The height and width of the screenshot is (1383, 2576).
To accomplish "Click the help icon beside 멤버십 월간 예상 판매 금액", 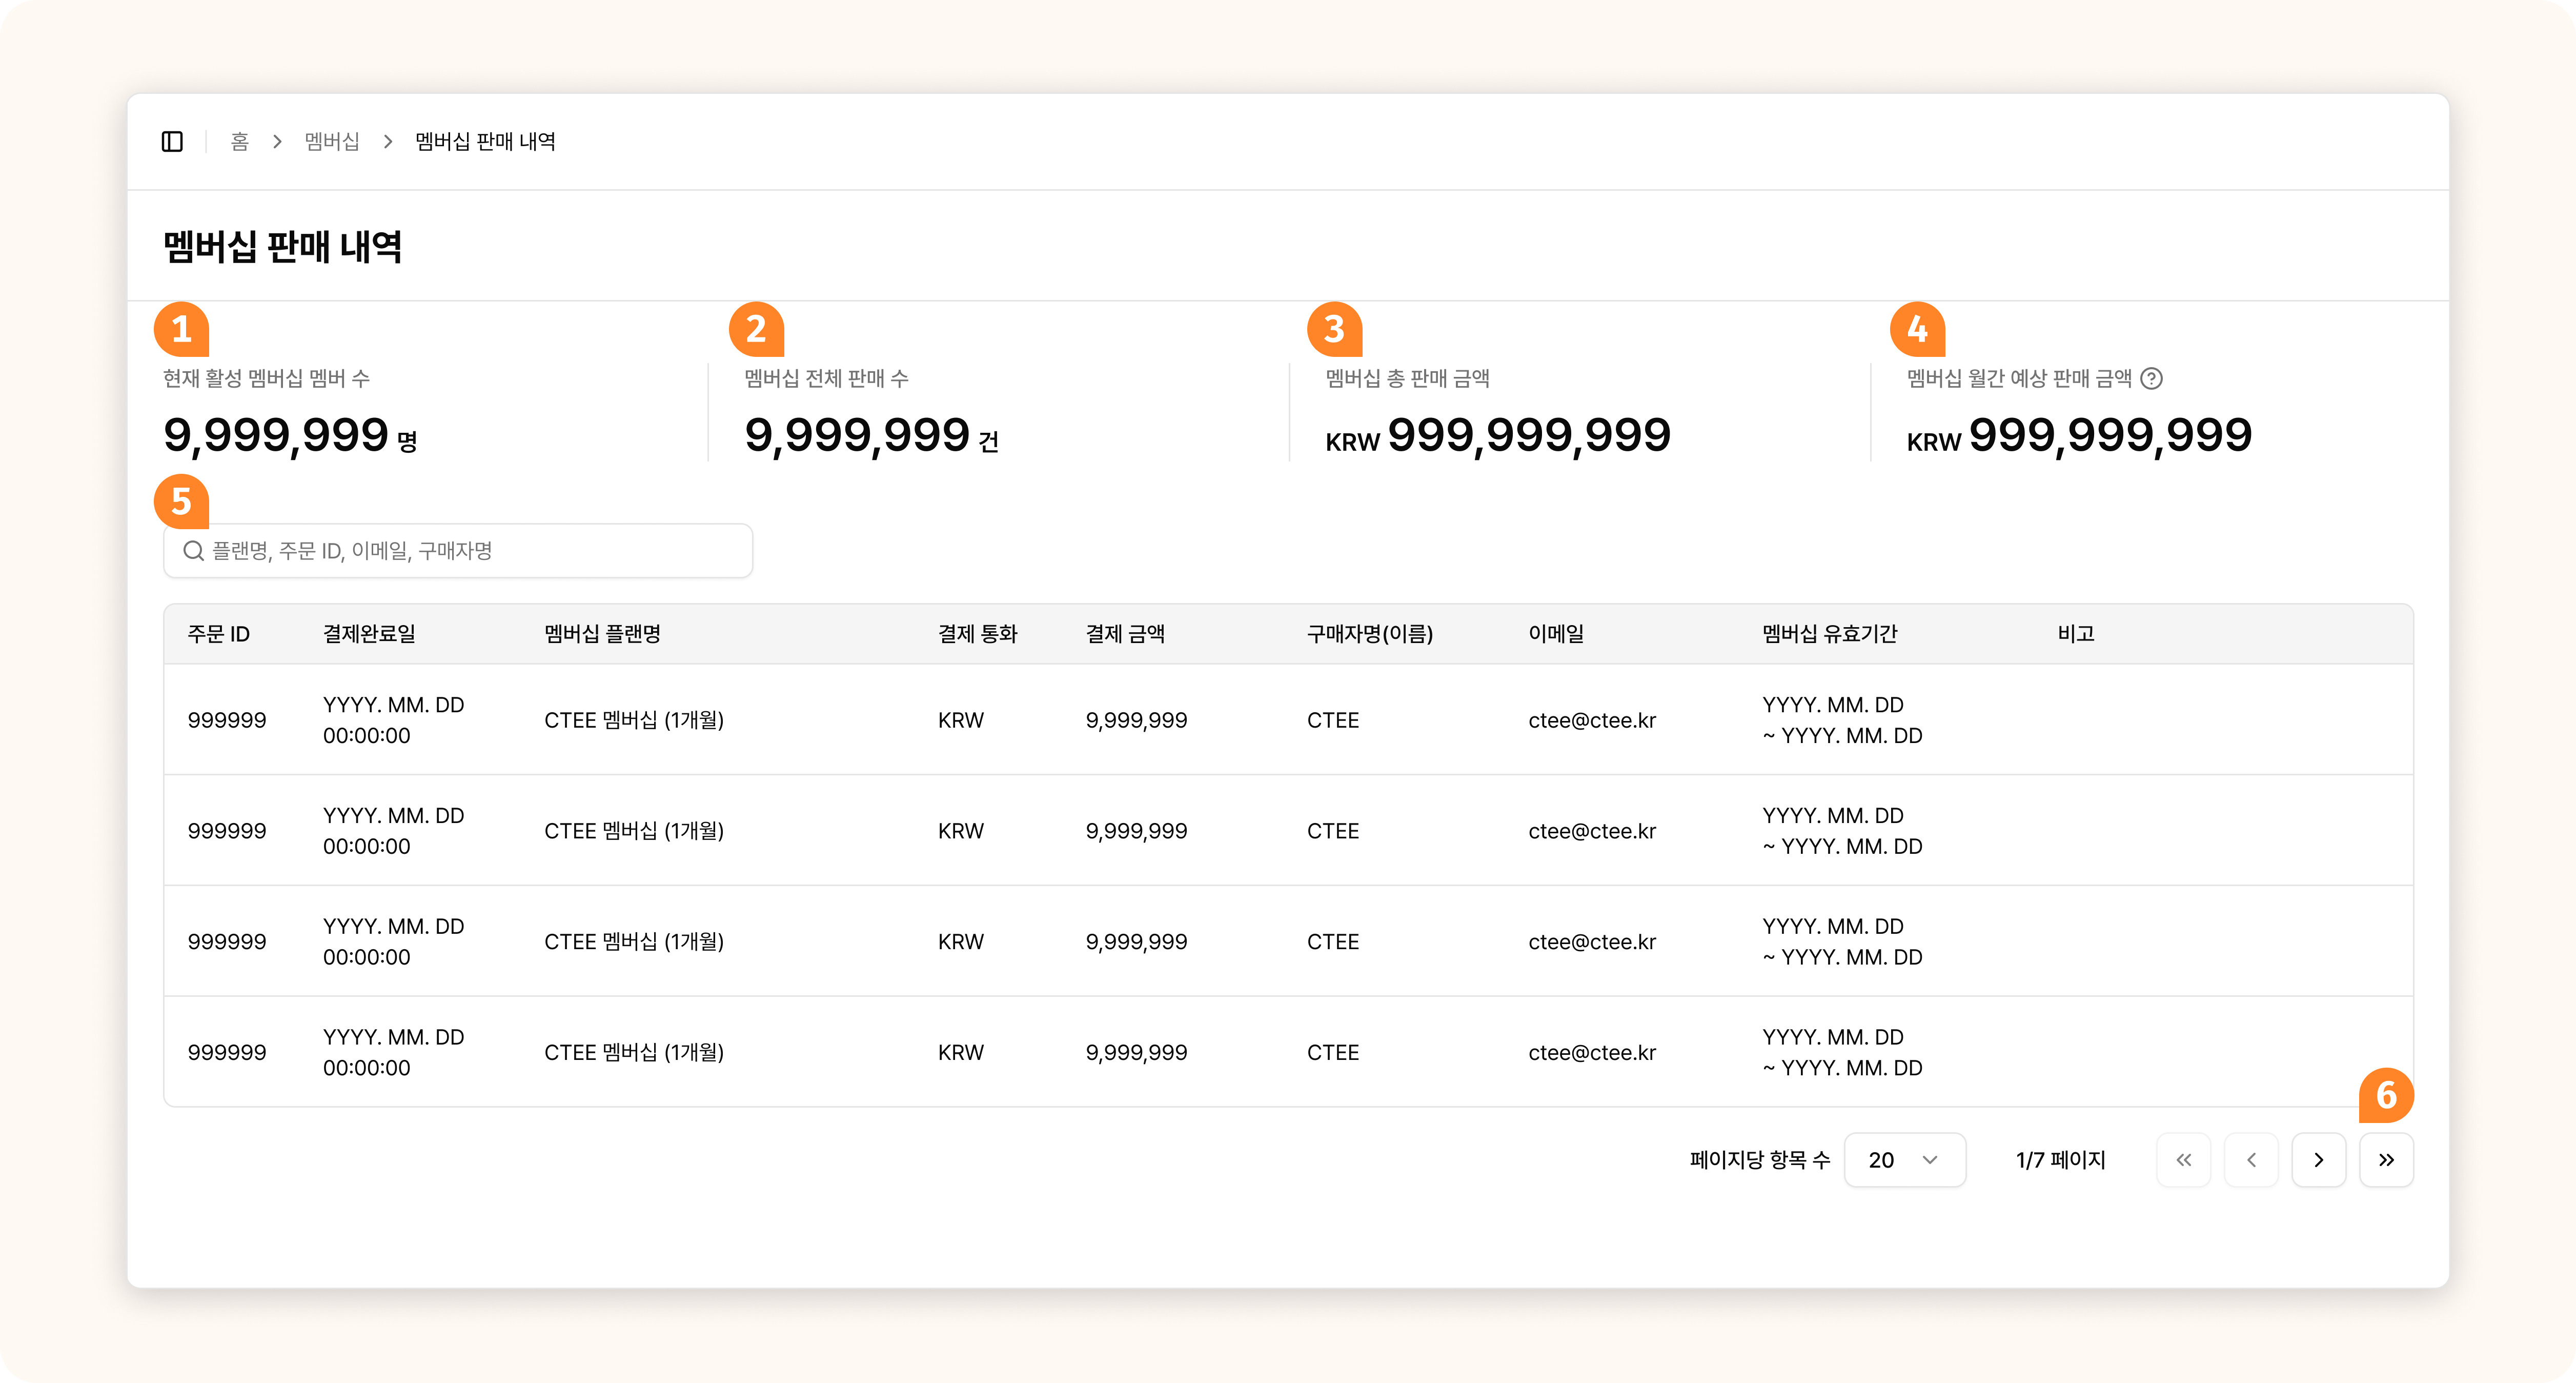I will pos(2151,378).
